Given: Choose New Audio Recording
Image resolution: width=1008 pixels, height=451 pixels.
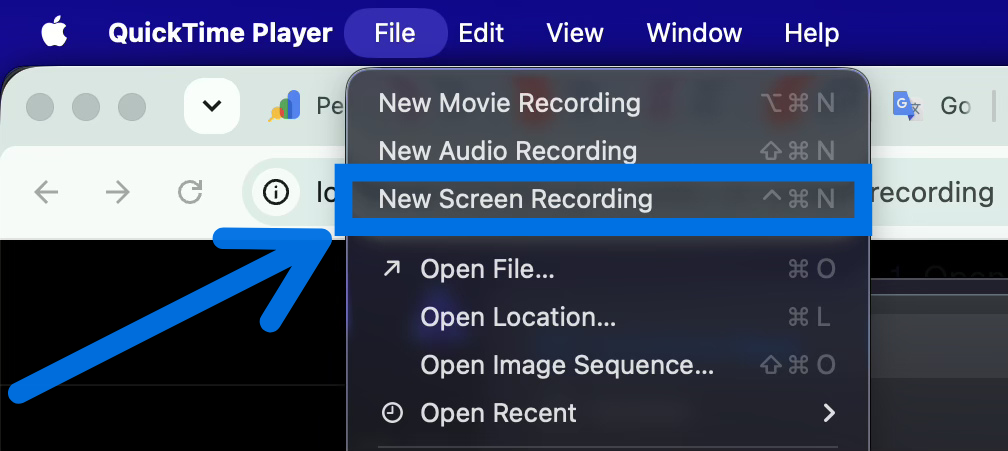Looking at the screenshot, I should [608, 151].
